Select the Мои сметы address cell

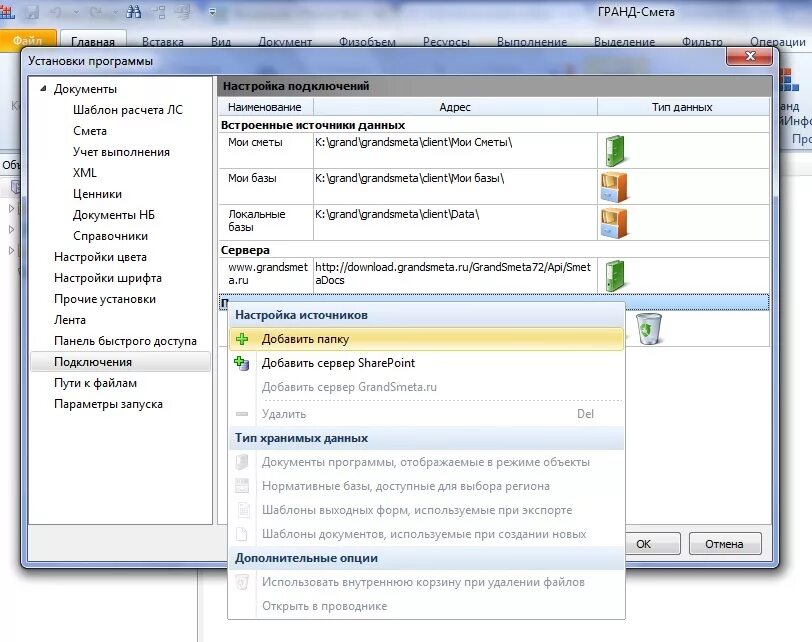click(x=455, y=150)
